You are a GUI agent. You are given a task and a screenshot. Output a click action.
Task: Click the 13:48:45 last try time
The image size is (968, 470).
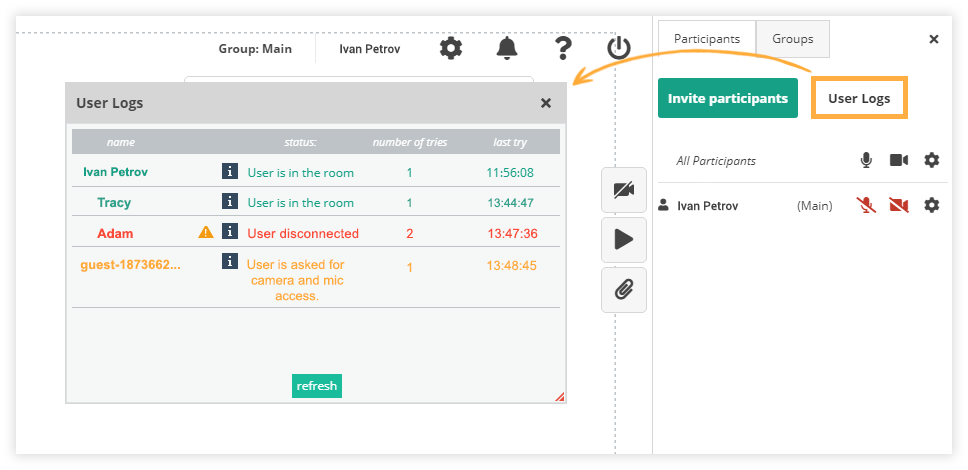coord(511,266)
